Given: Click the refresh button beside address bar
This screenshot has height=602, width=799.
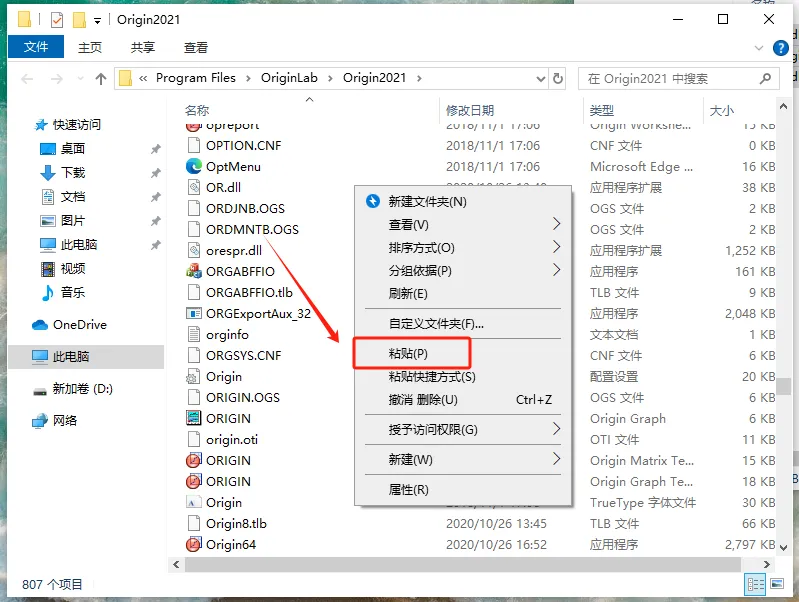Looking at the screenshot, I should tap(558, 78).
